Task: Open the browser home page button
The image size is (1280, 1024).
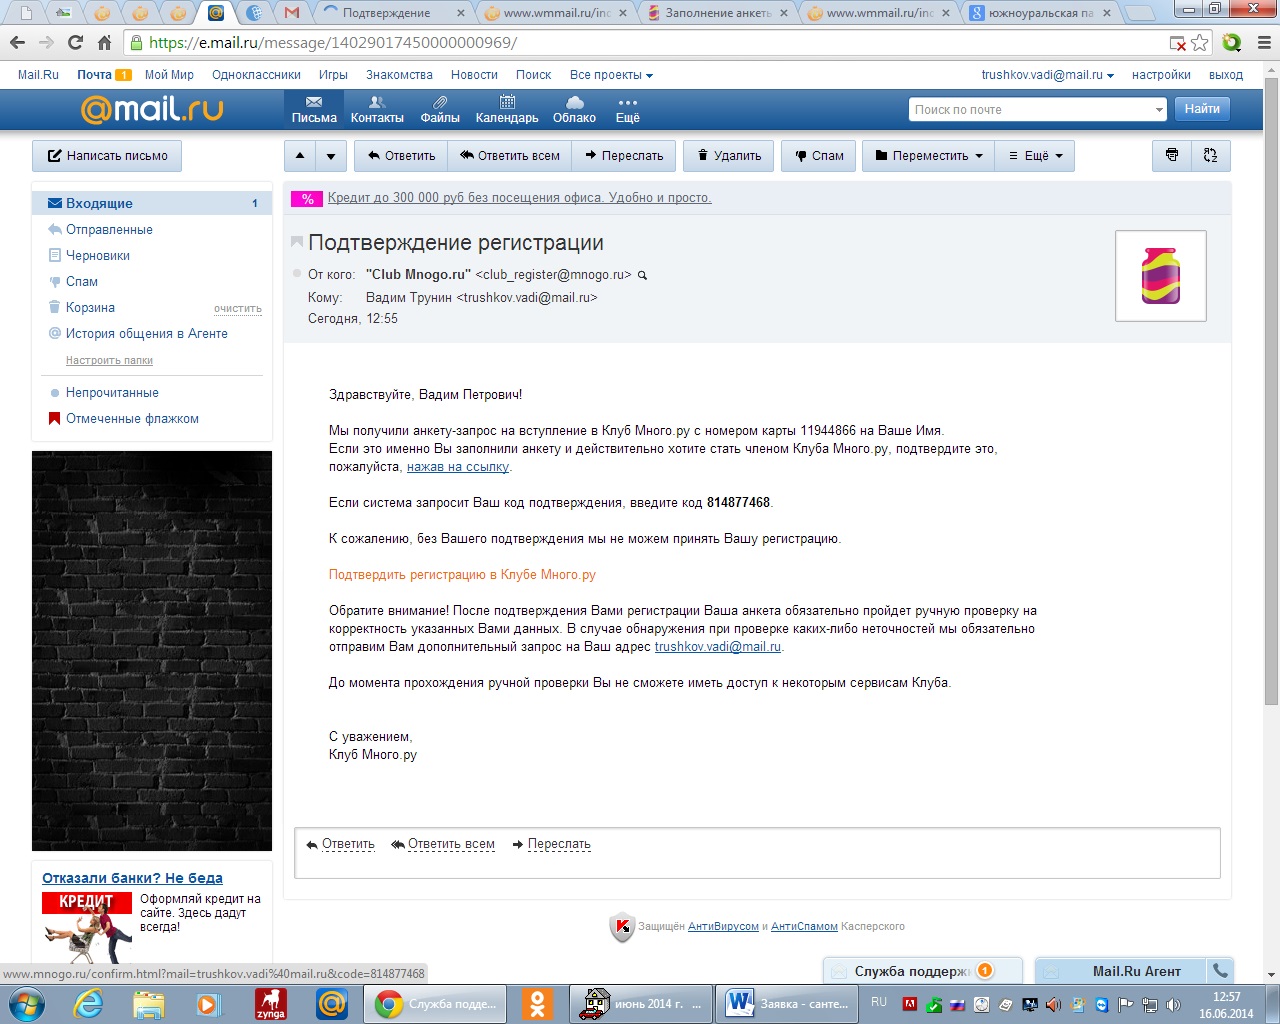Action: [104, 43]
